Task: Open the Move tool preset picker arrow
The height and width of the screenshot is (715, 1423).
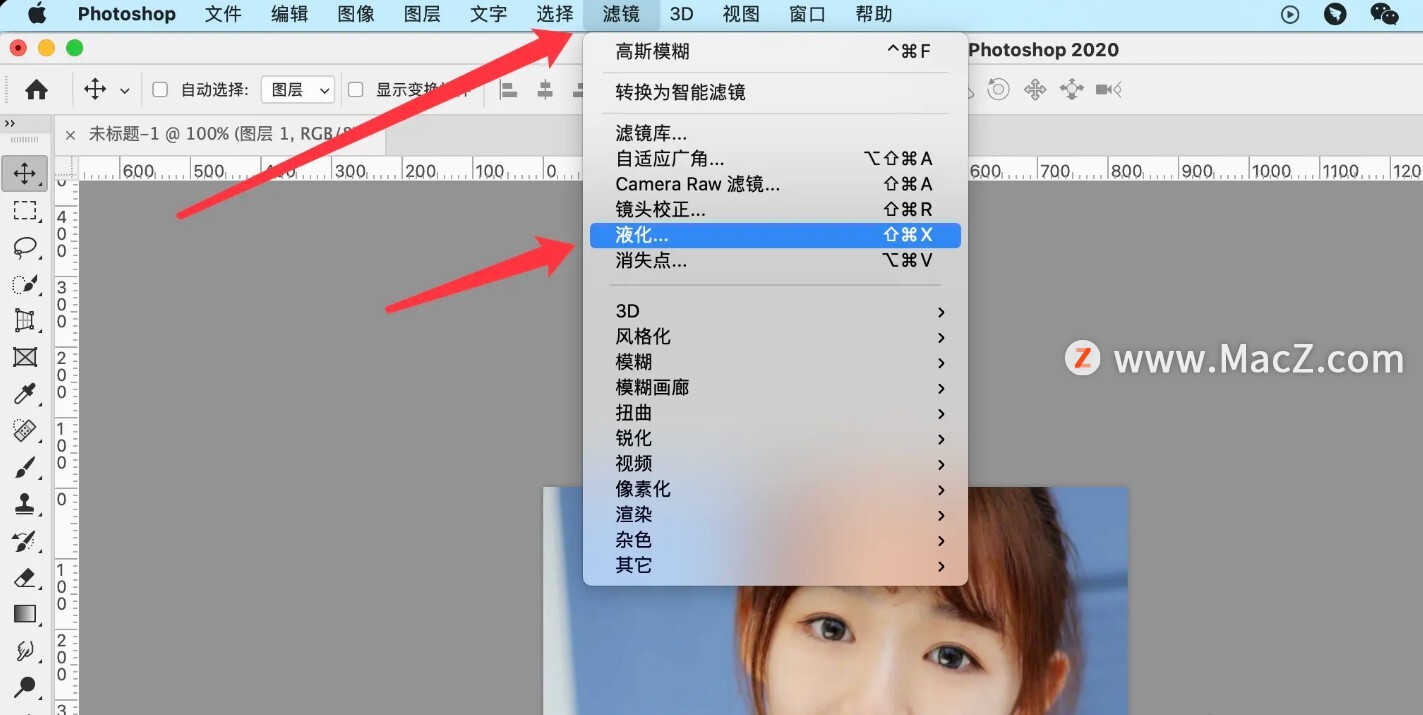Action: coord(125,91)
